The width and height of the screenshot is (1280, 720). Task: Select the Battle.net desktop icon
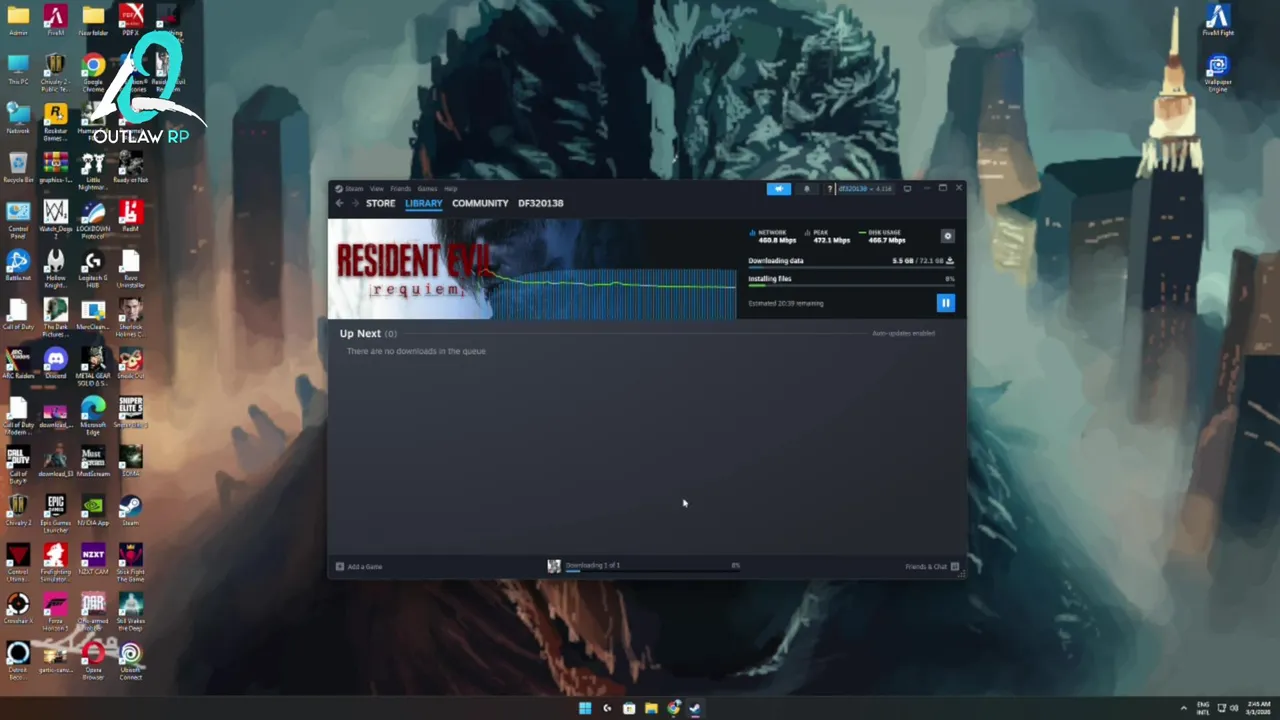point(18,265)
